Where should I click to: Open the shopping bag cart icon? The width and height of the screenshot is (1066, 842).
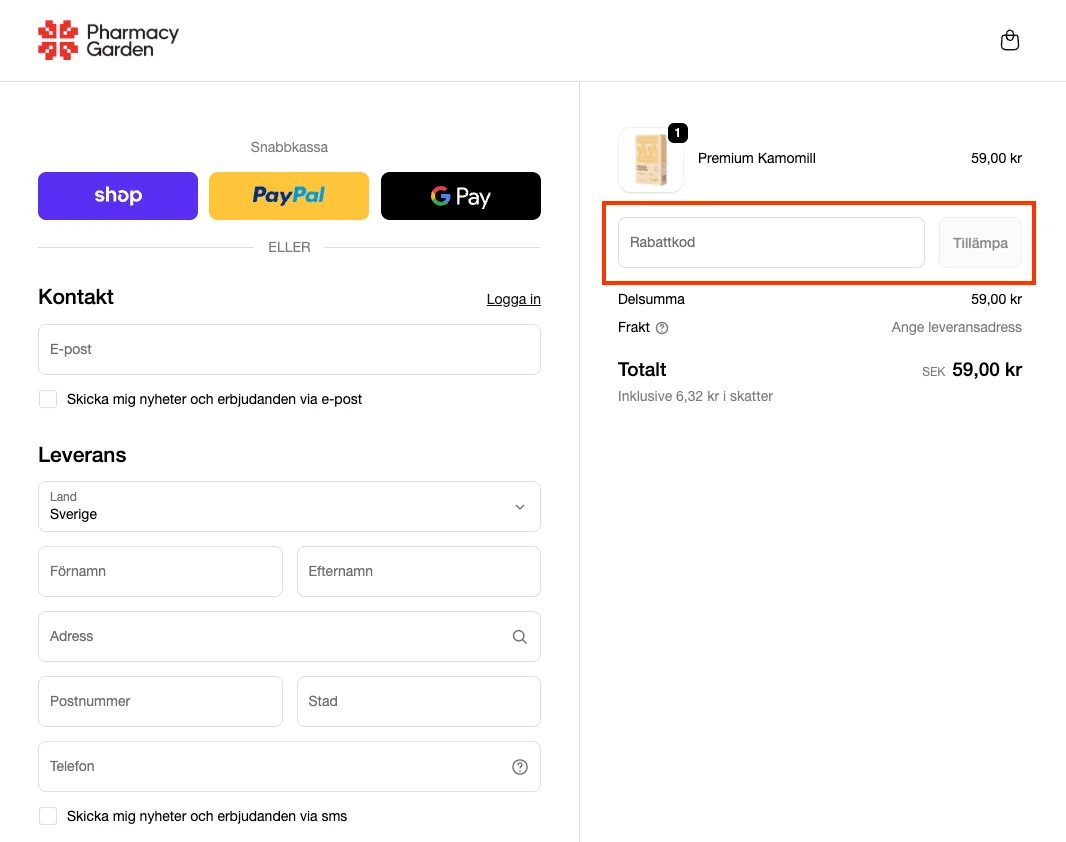1010,41
